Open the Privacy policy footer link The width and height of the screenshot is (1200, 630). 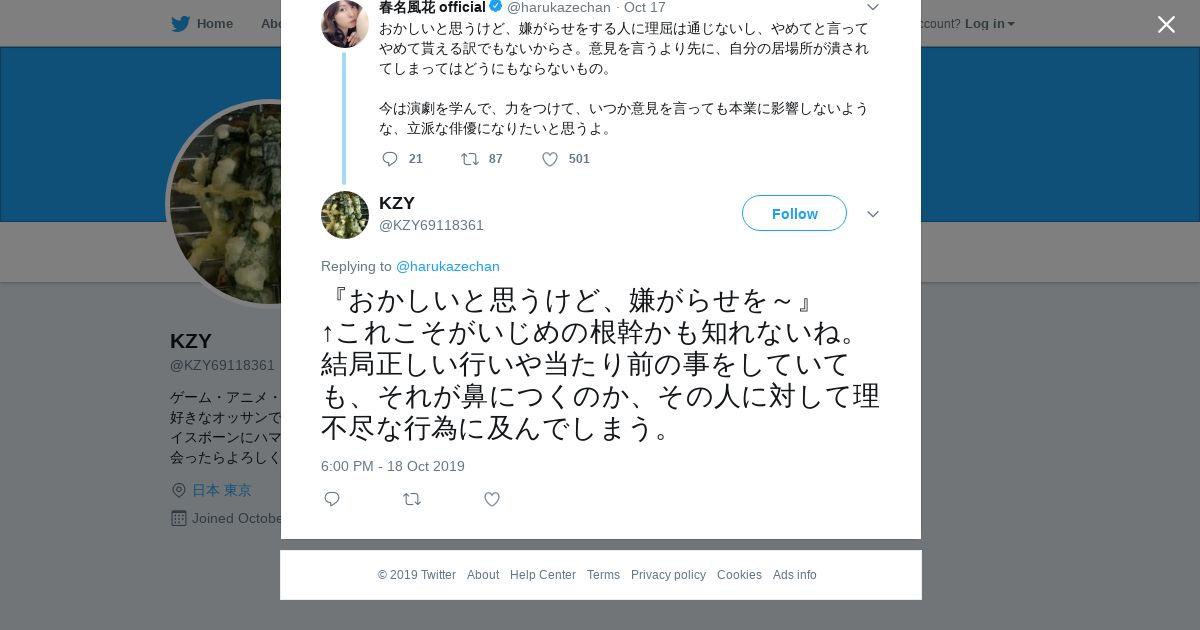pyautogui.click(x=668, y=575)
